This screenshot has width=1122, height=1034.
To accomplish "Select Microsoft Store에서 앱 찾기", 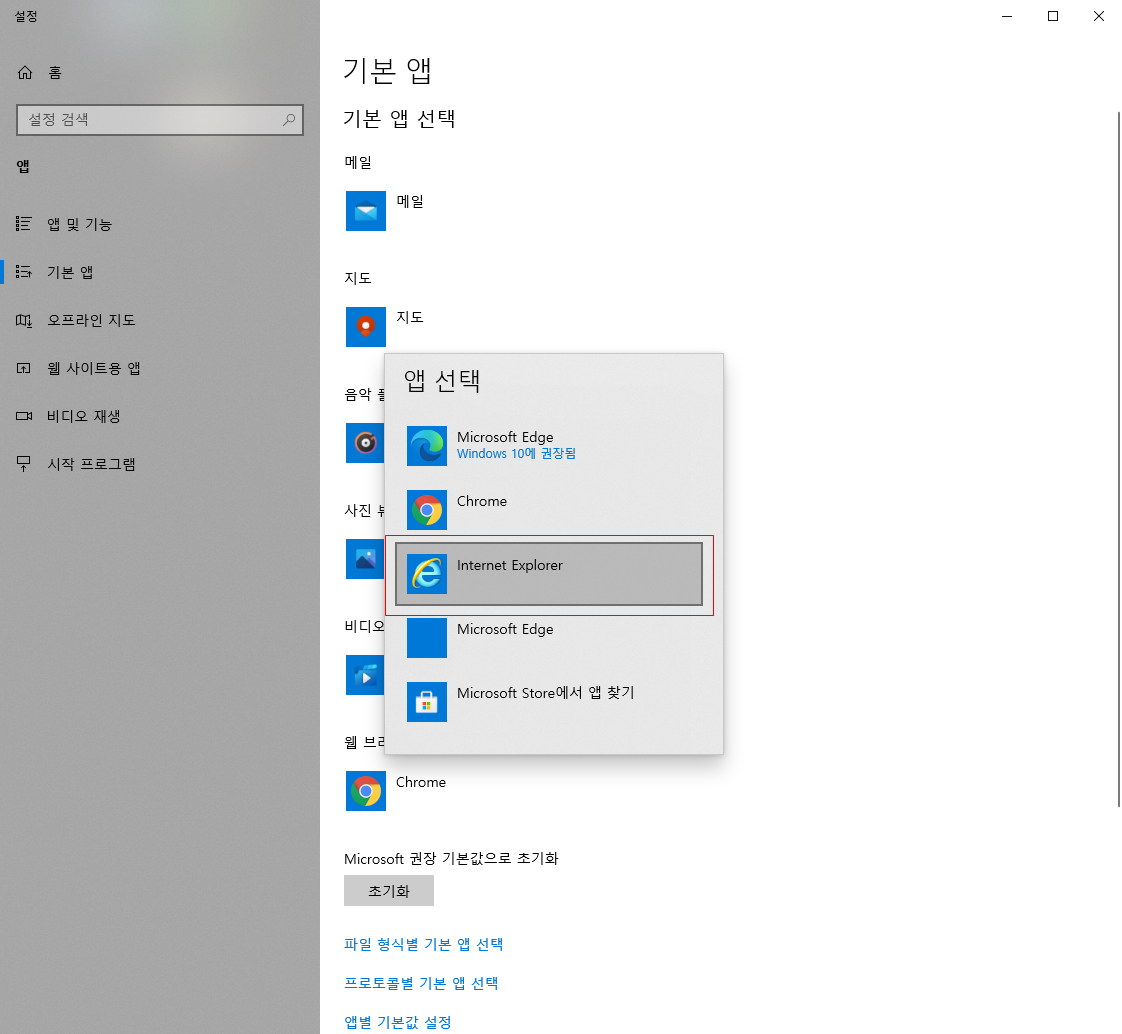I will point(549,702).
